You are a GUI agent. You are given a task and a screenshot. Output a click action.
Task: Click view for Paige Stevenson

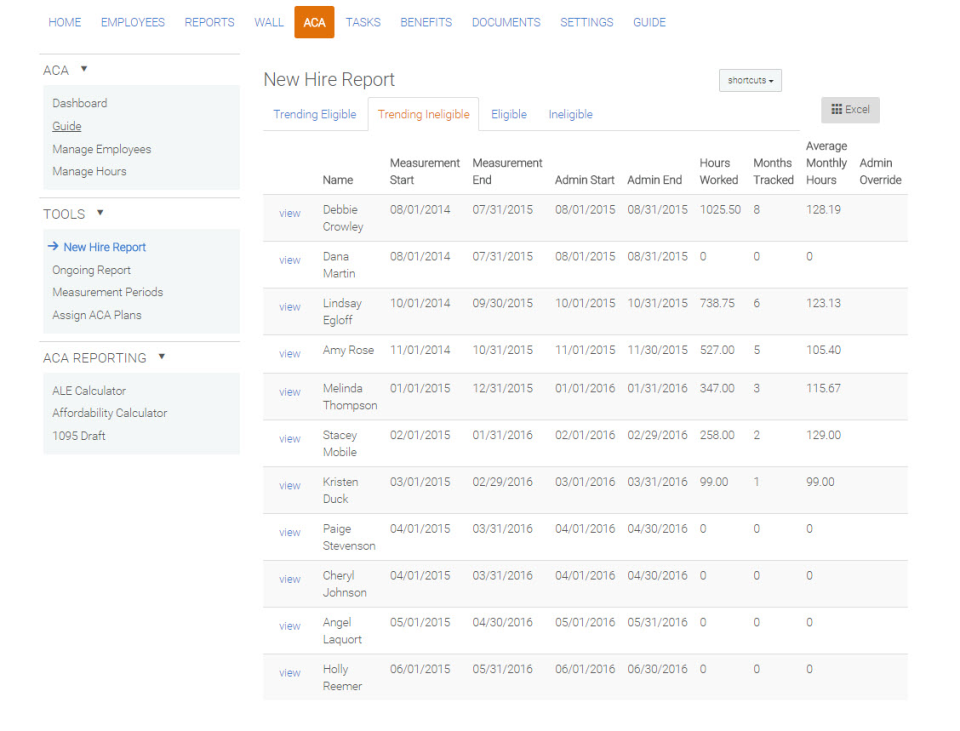[290, 533]
